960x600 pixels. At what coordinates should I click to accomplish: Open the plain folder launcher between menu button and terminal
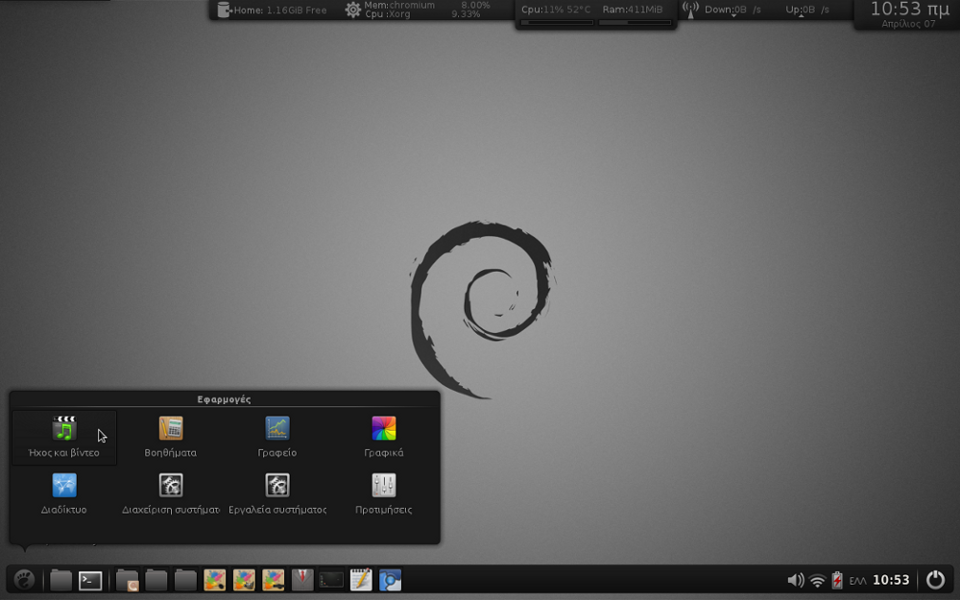(61, 580)
